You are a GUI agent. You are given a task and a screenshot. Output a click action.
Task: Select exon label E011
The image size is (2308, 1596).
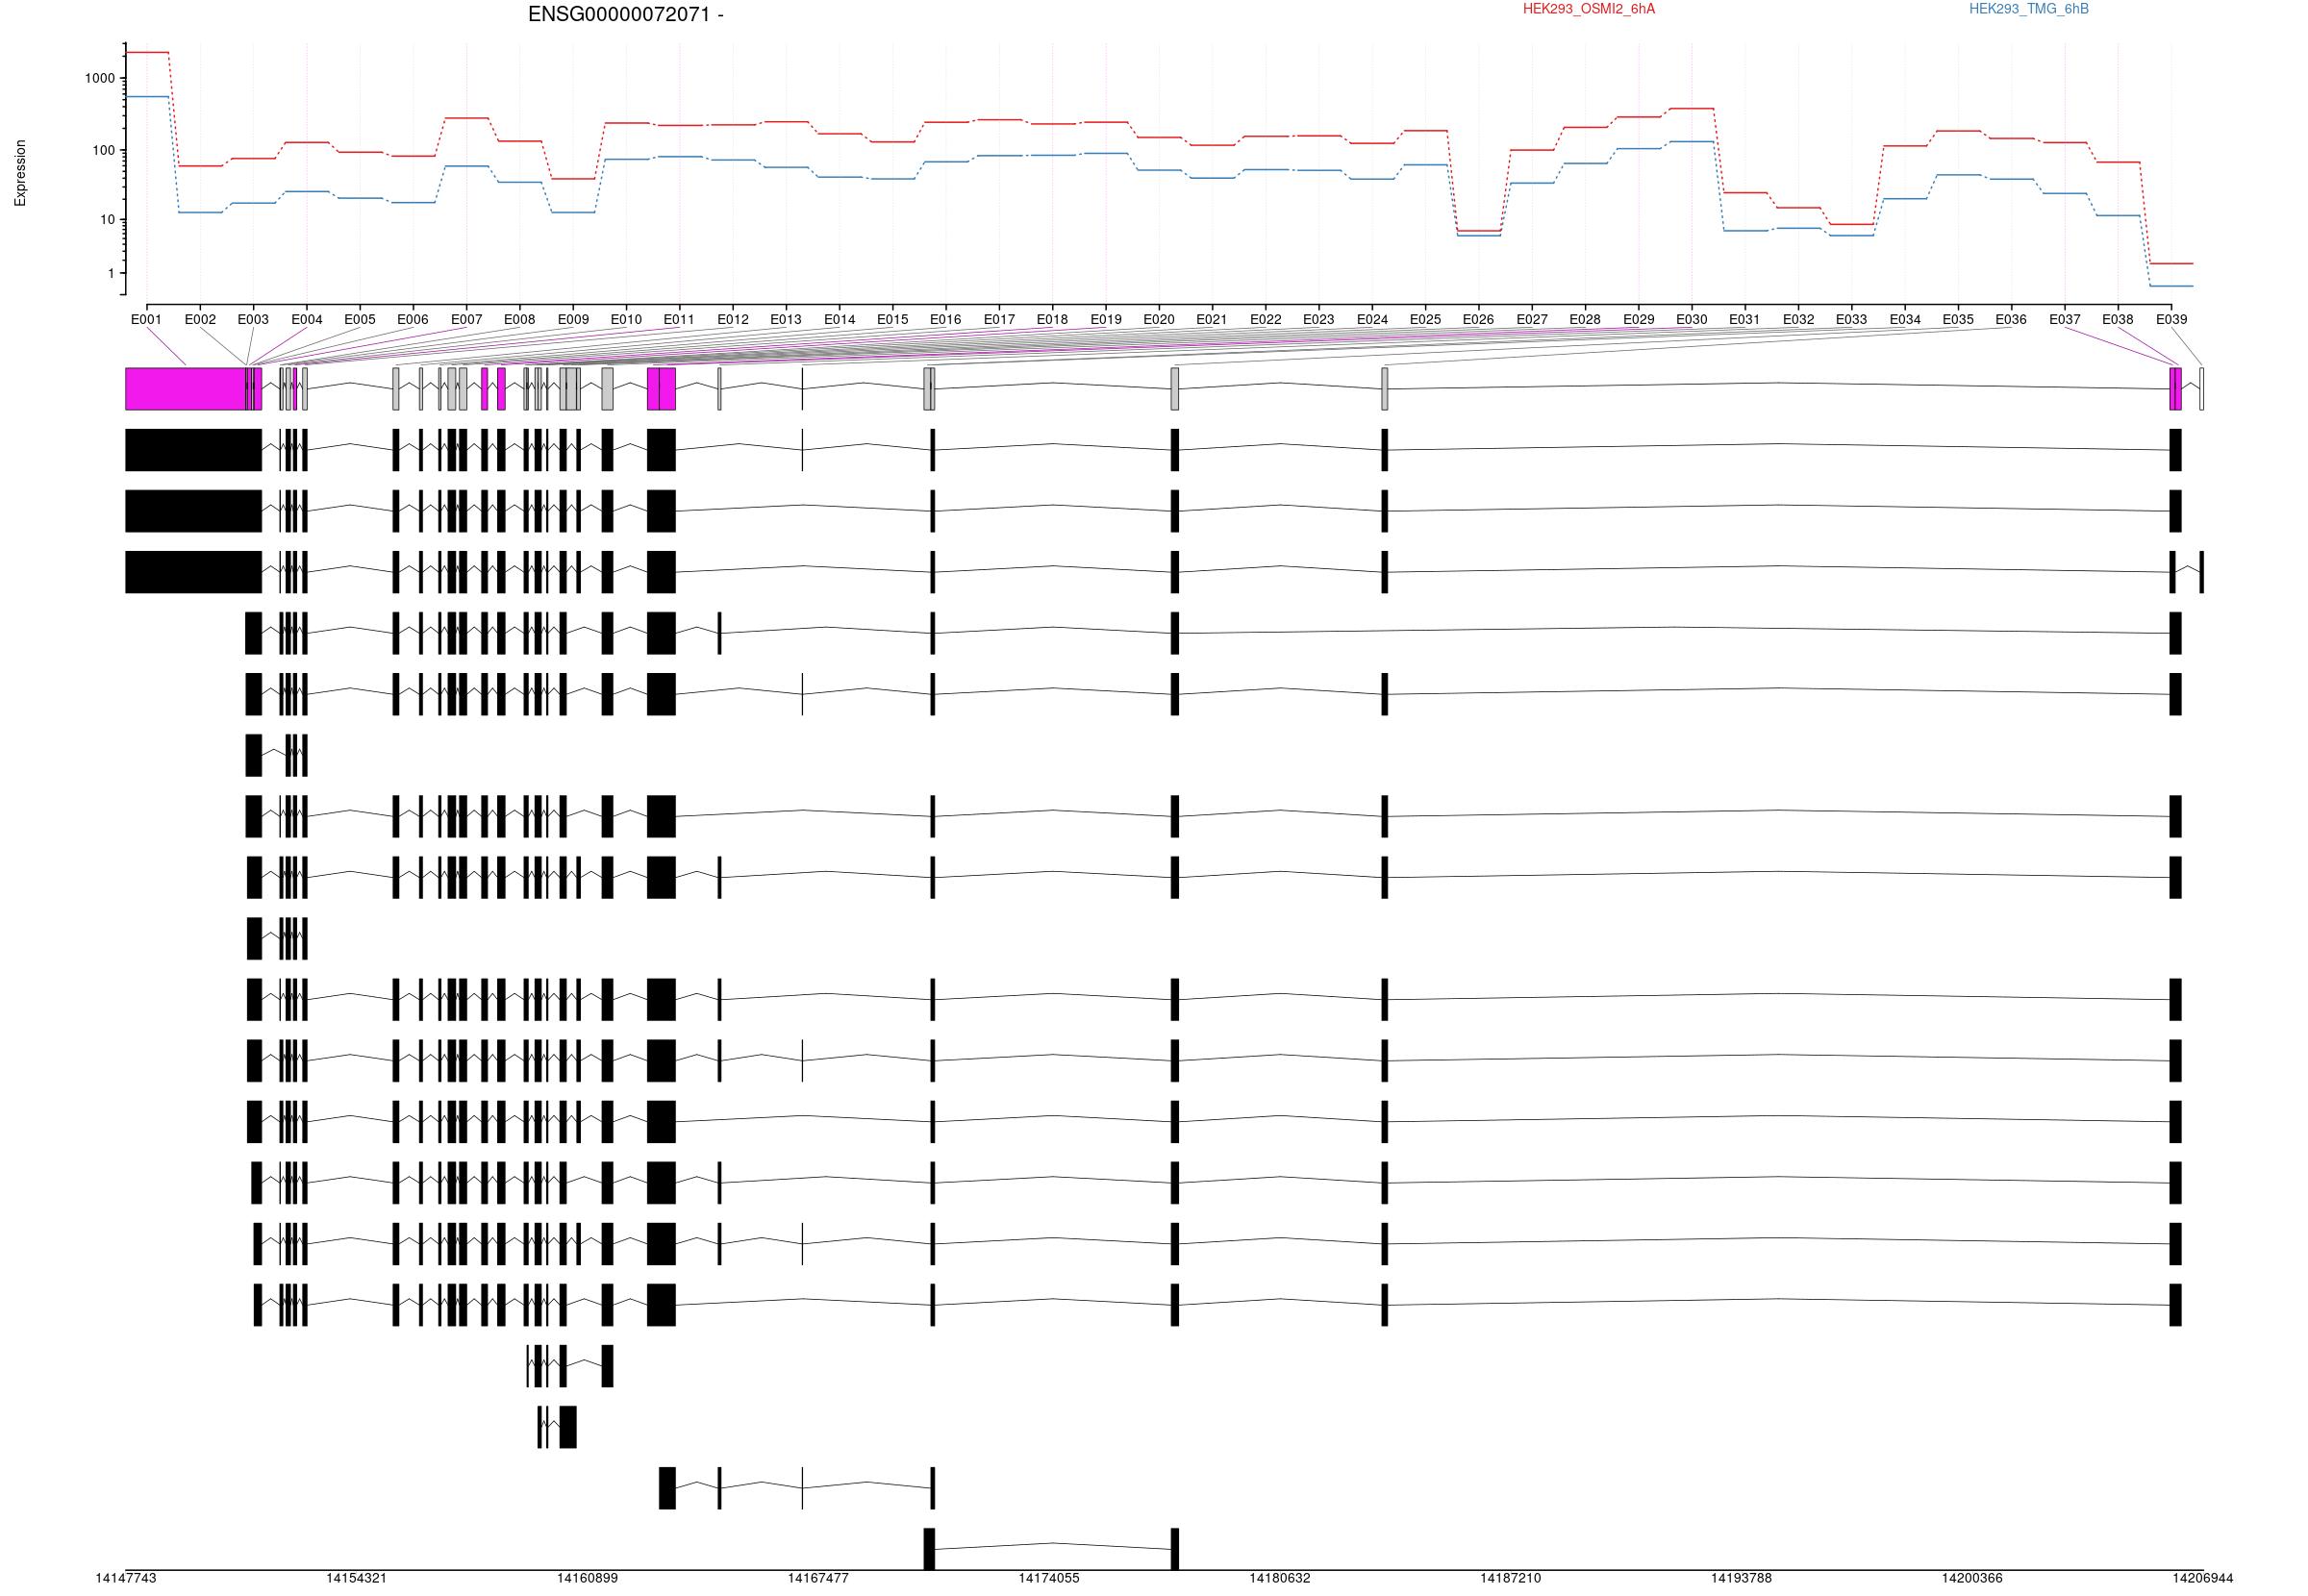679,320
